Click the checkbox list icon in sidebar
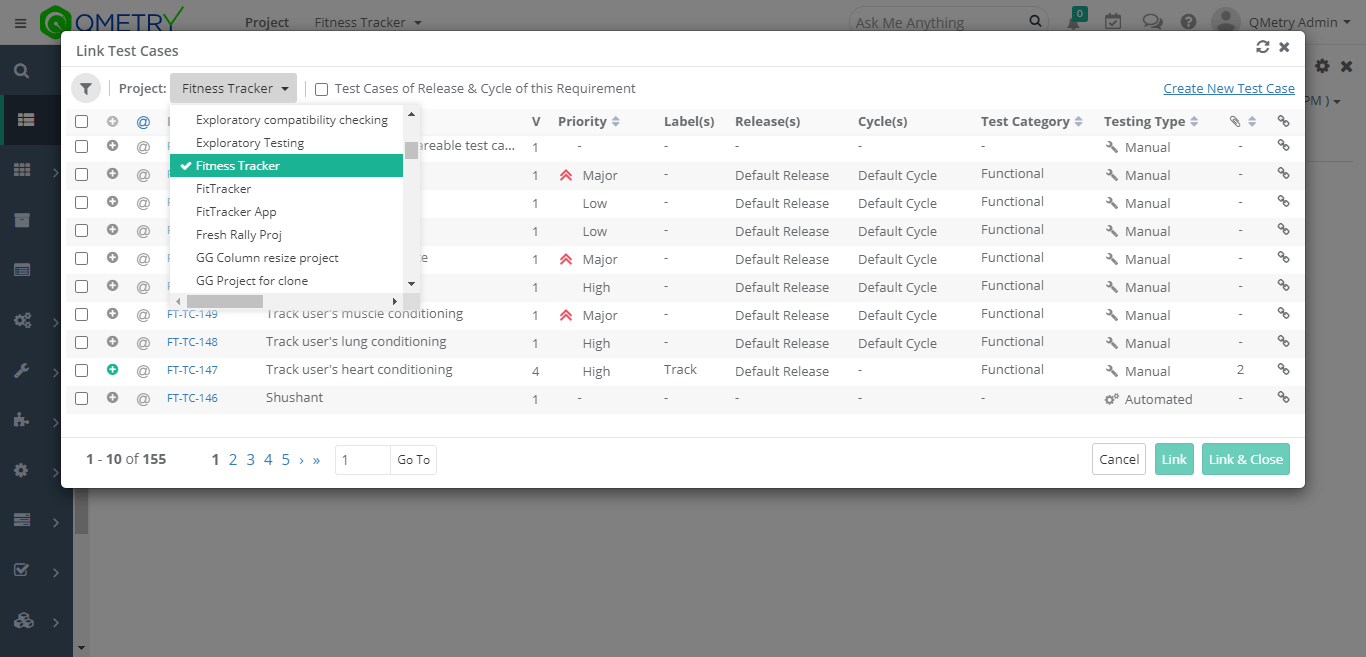Screen dimensions: 1366x657 coord(21,570)
